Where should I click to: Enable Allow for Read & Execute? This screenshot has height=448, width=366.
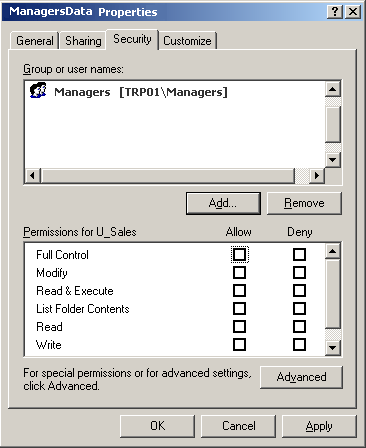(239, 291)
